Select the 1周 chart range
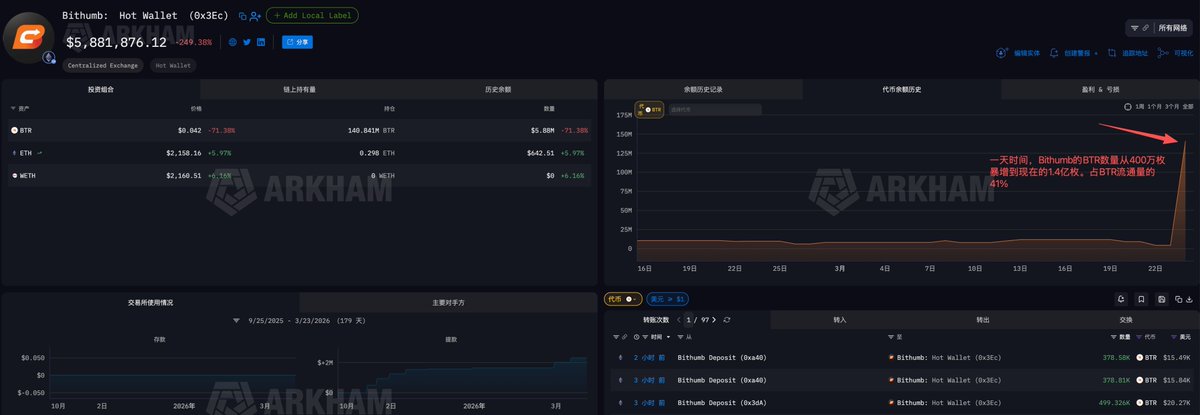Viewport: 1200px width, 415px height. click(1140, 105)
